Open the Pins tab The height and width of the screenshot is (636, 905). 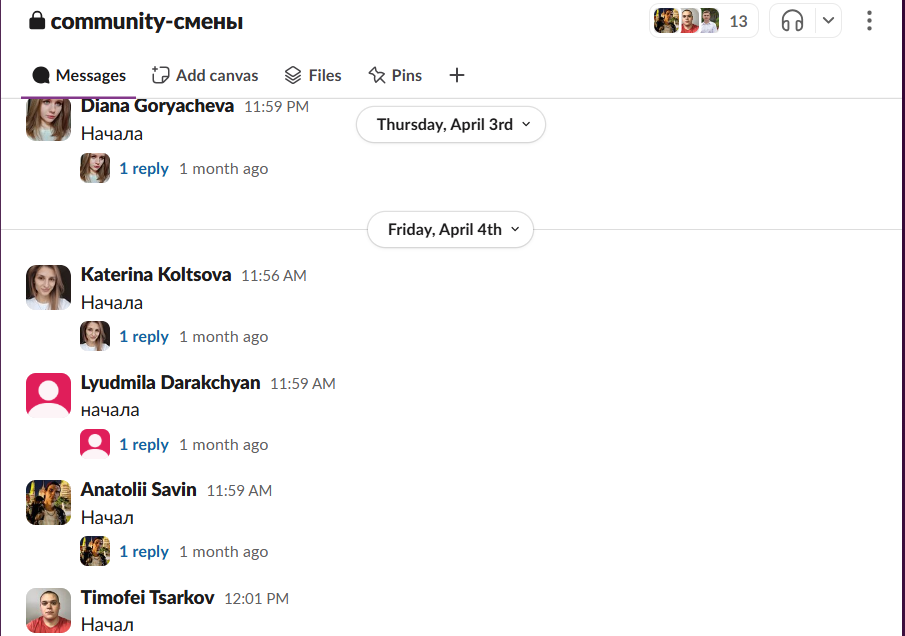click(395, 76)
